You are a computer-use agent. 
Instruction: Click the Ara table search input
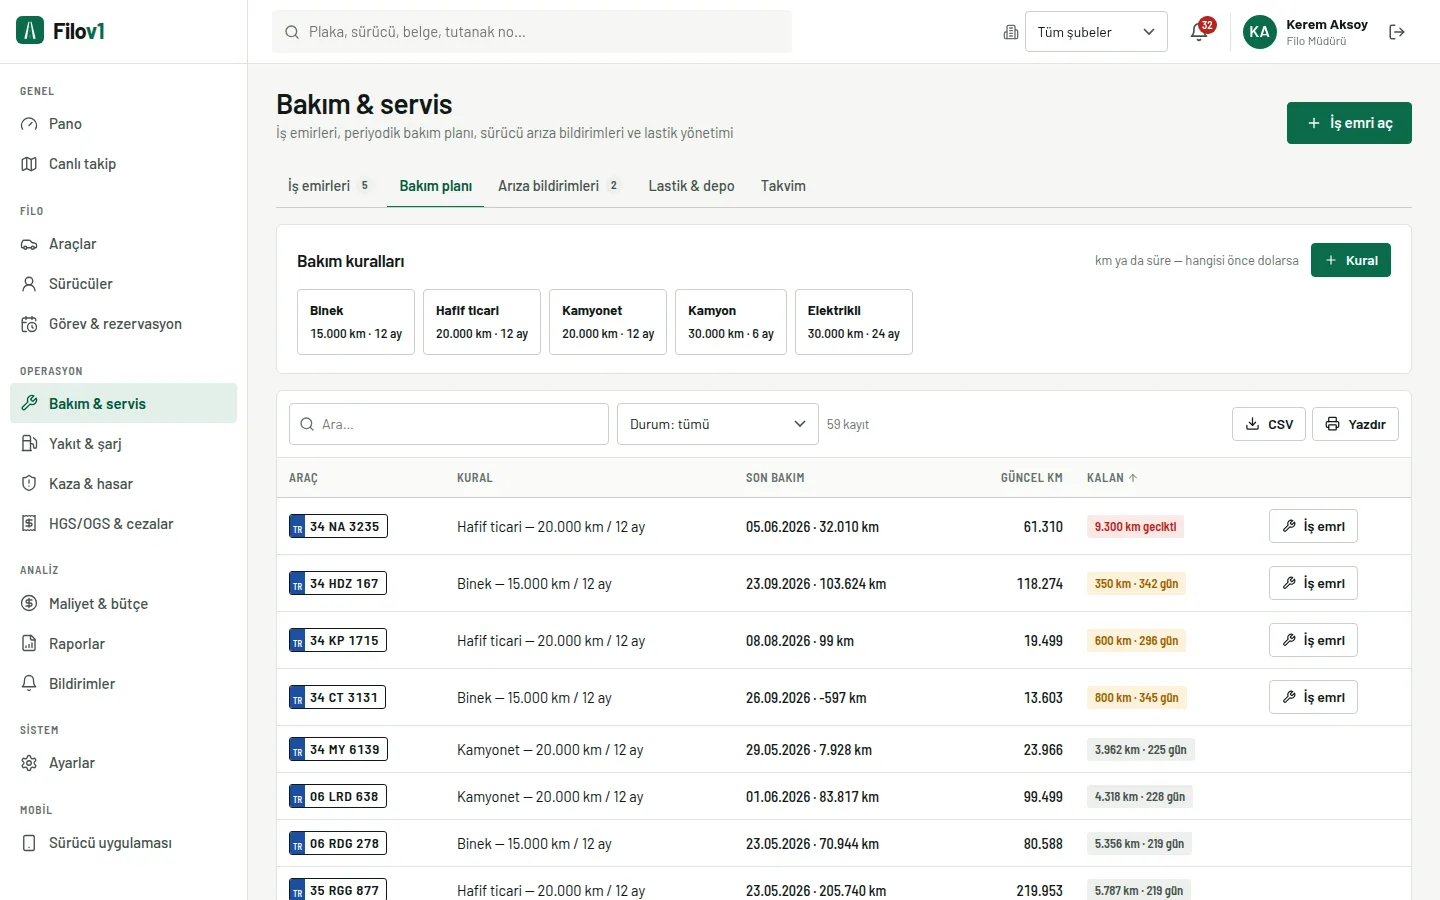point(449,424)
